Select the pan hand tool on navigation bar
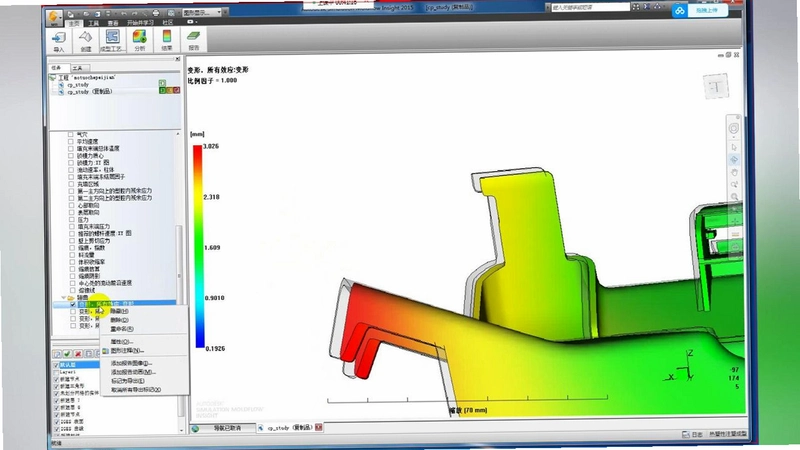 [x=734, y=172]
